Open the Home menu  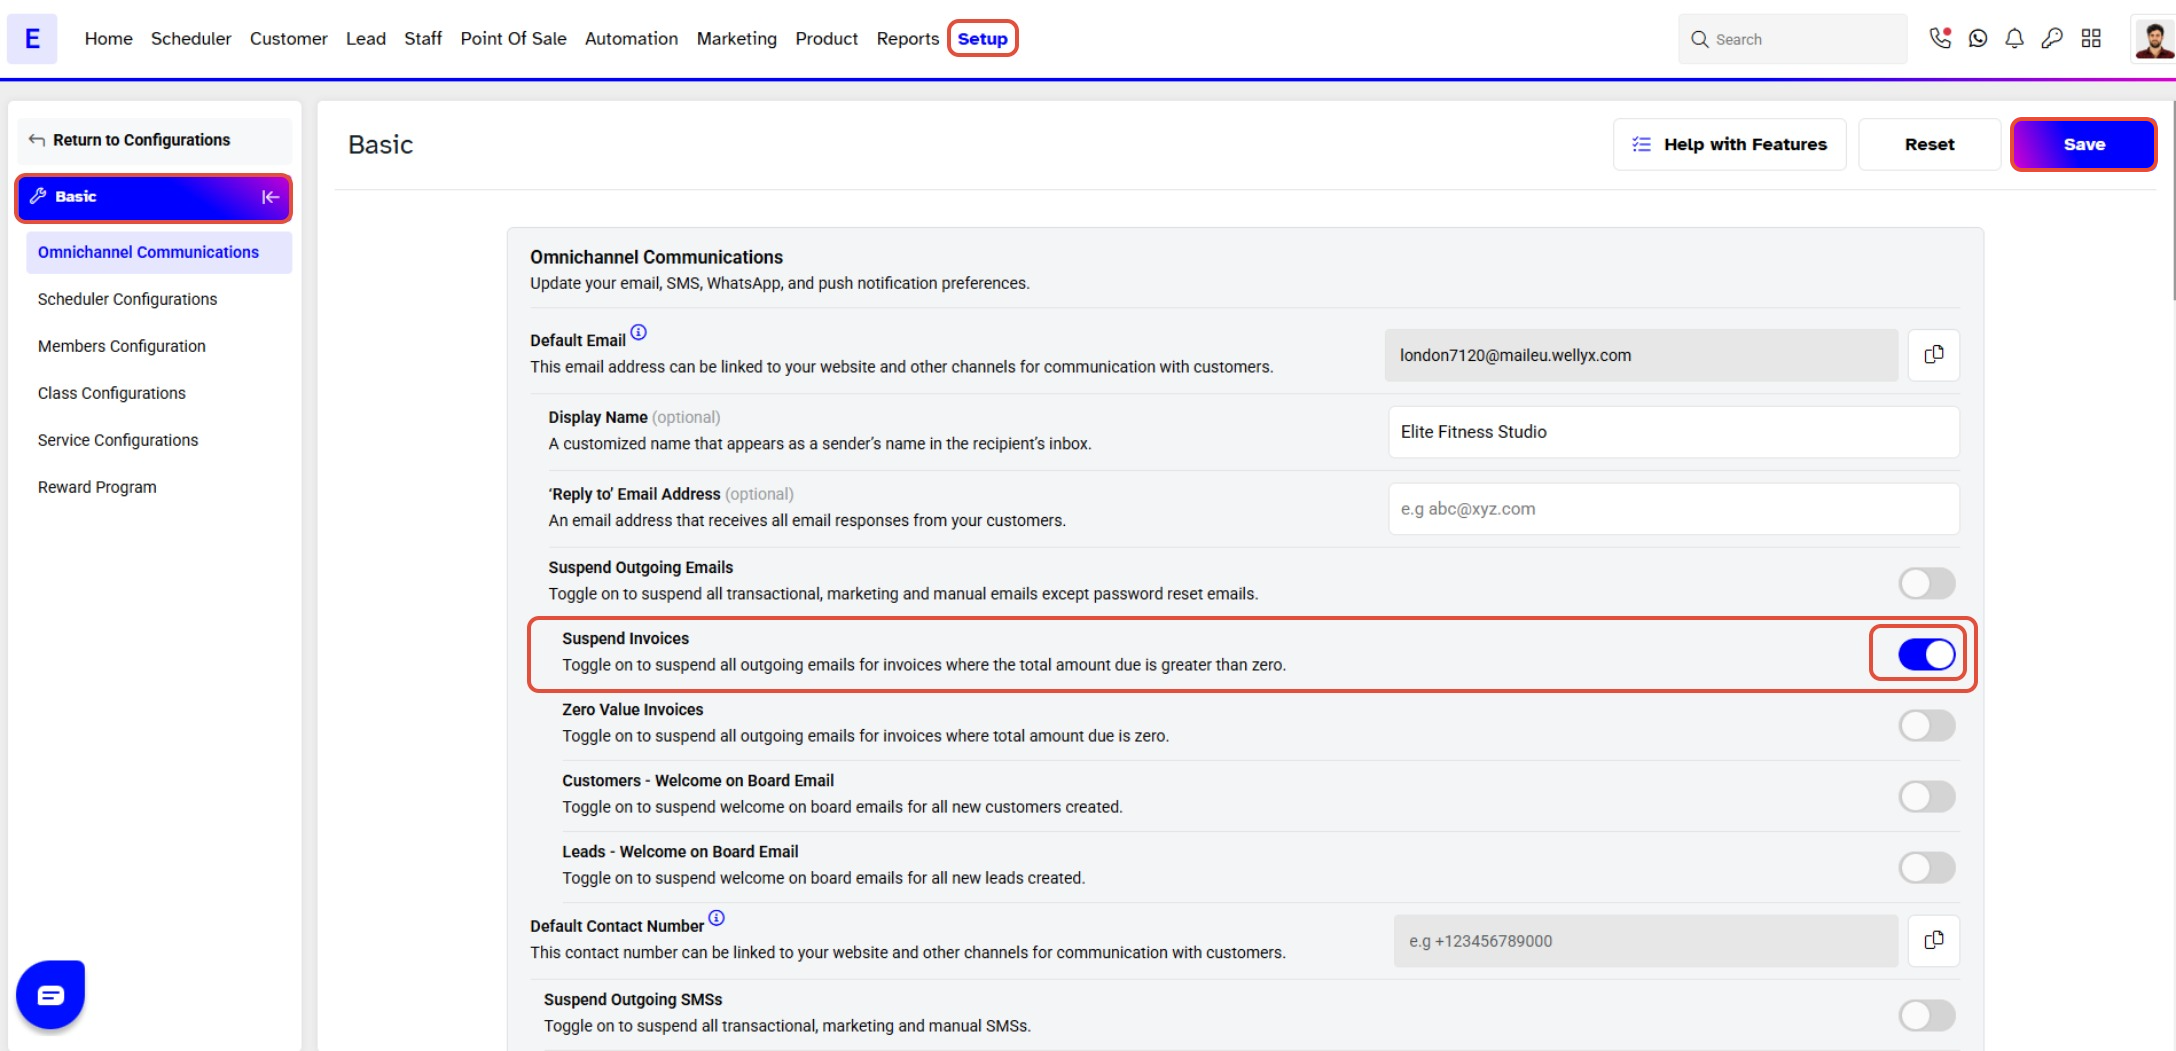pyautogui.click(x=108, y=38)
